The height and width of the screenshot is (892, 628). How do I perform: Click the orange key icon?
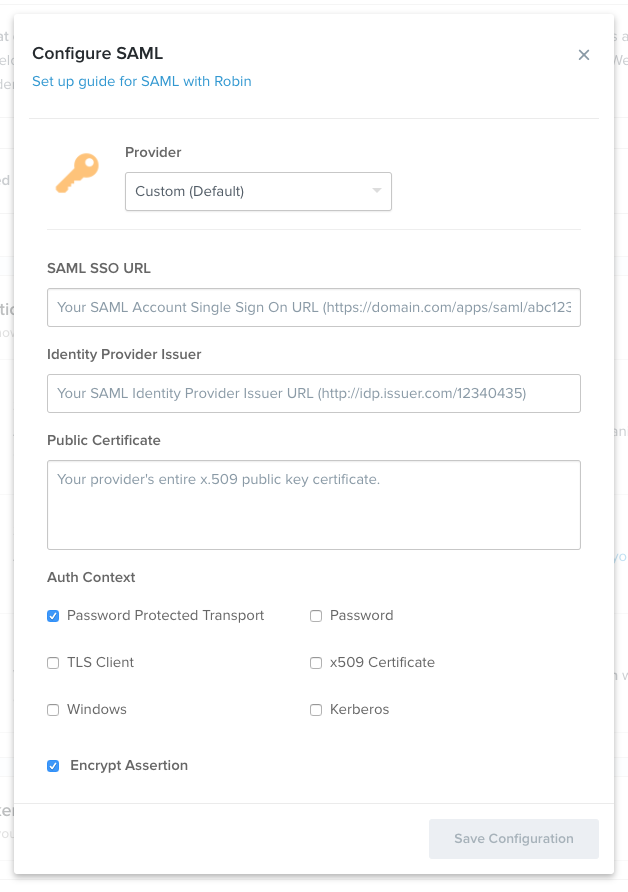[77, 172]
